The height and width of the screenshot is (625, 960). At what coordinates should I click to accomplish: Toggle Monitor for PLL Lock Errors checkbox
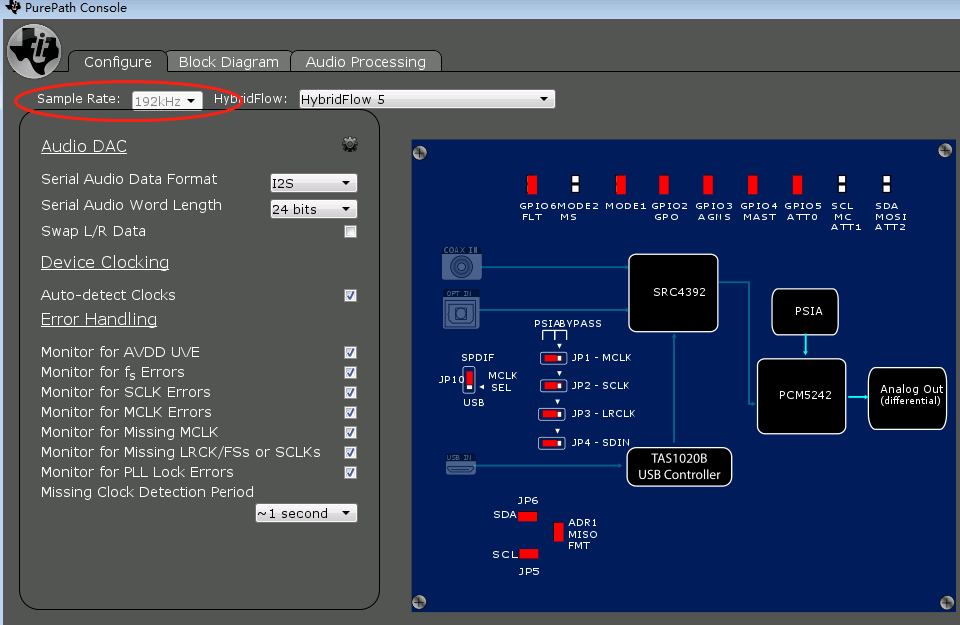tap(350, 473)
